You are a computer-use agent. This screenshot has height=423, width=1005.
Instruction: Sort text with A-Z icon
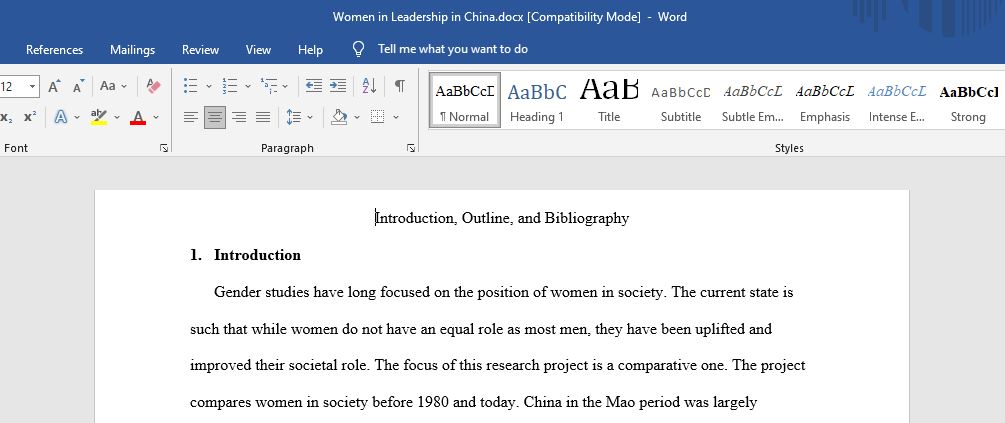click(370, 86)
